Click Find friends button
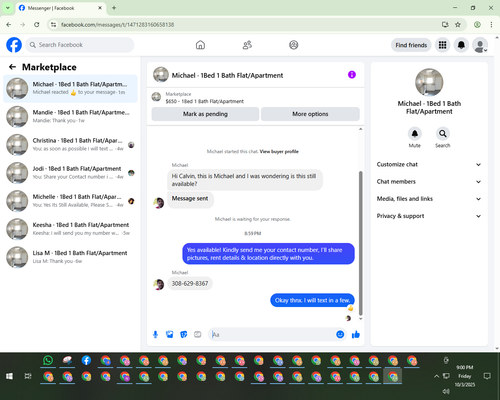This screenshot has width=500, height=400. (411, 45)
